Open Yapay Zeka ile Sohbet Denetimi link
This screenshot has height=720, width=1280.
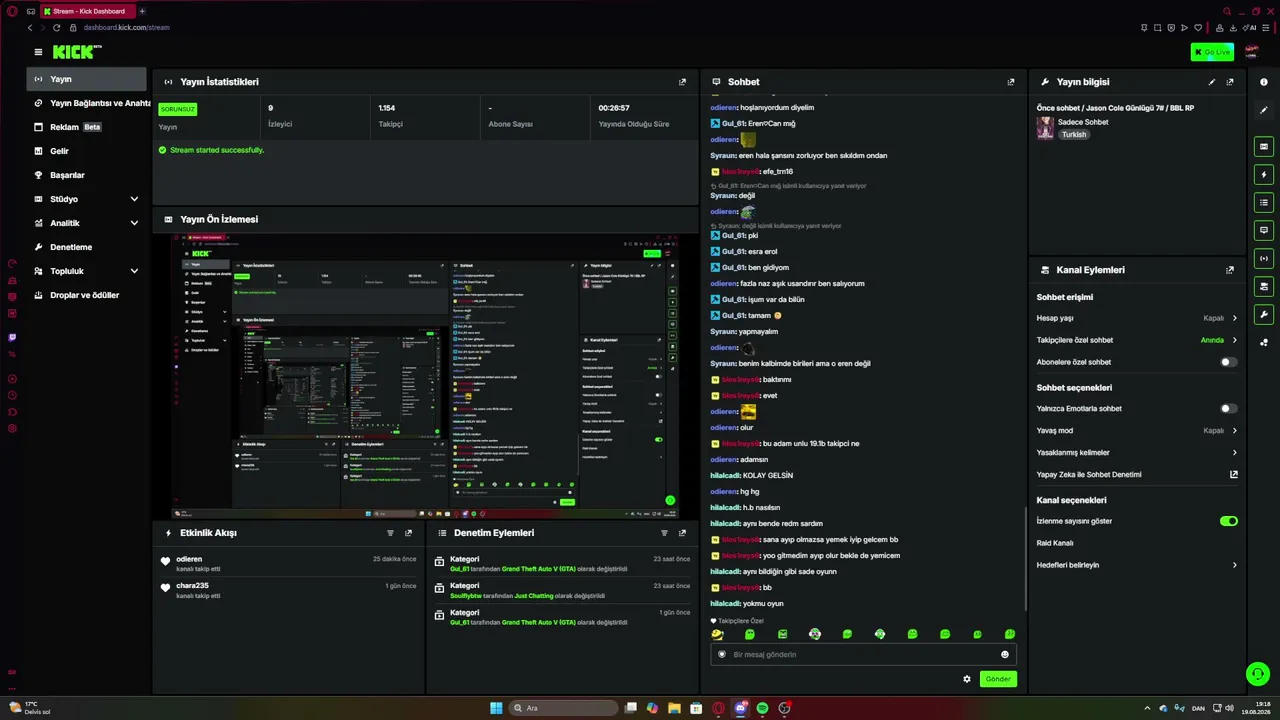click(x=1137, y=475)
